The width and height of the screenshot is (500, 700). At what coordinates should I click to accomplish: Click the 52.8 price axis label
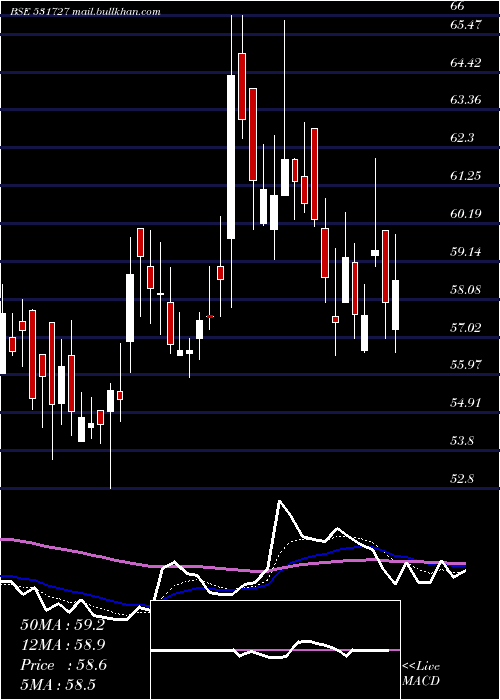(x=462, y=479)
